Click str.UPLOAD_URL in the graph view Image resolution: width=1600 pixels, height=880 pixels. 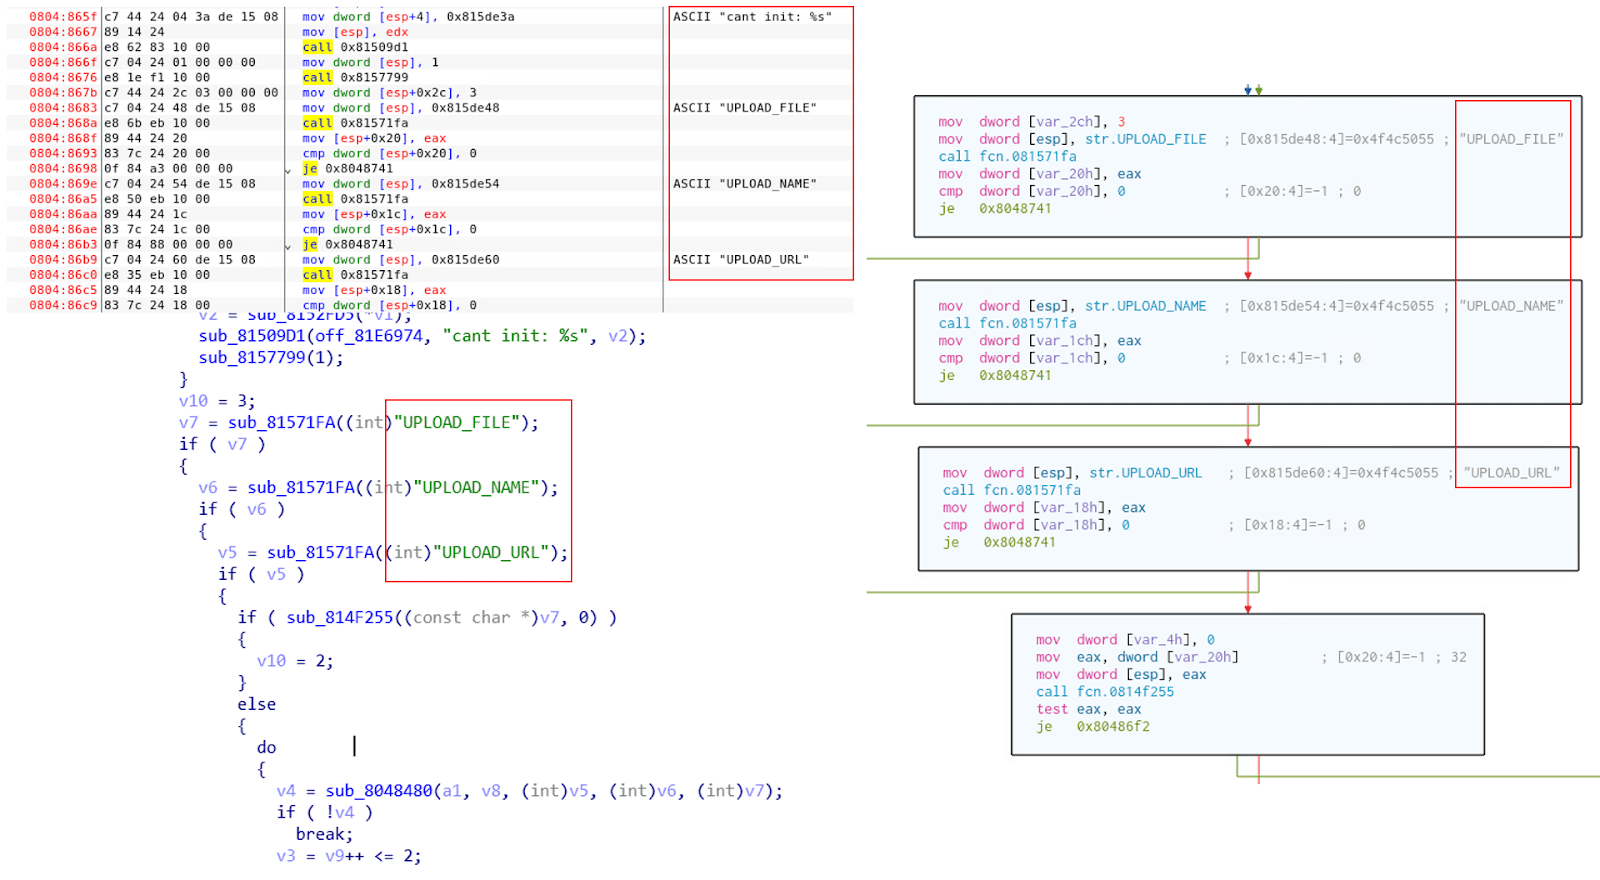pyautogui.click(x=1146, y=473)
